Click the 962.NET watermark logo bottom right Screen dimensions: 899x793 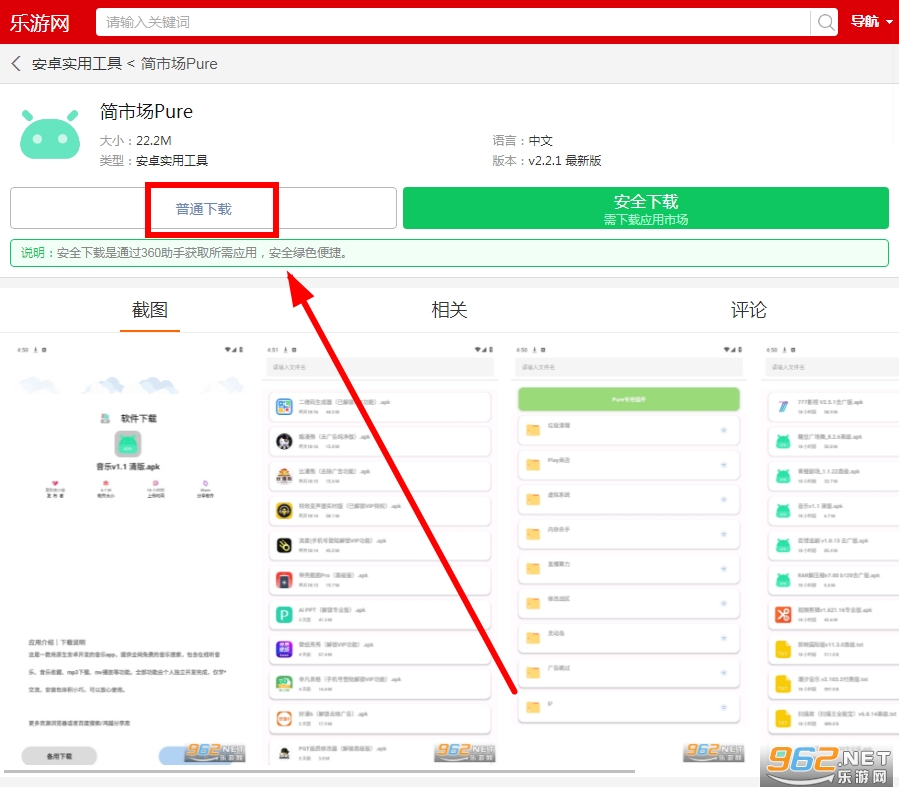point(826,765)
